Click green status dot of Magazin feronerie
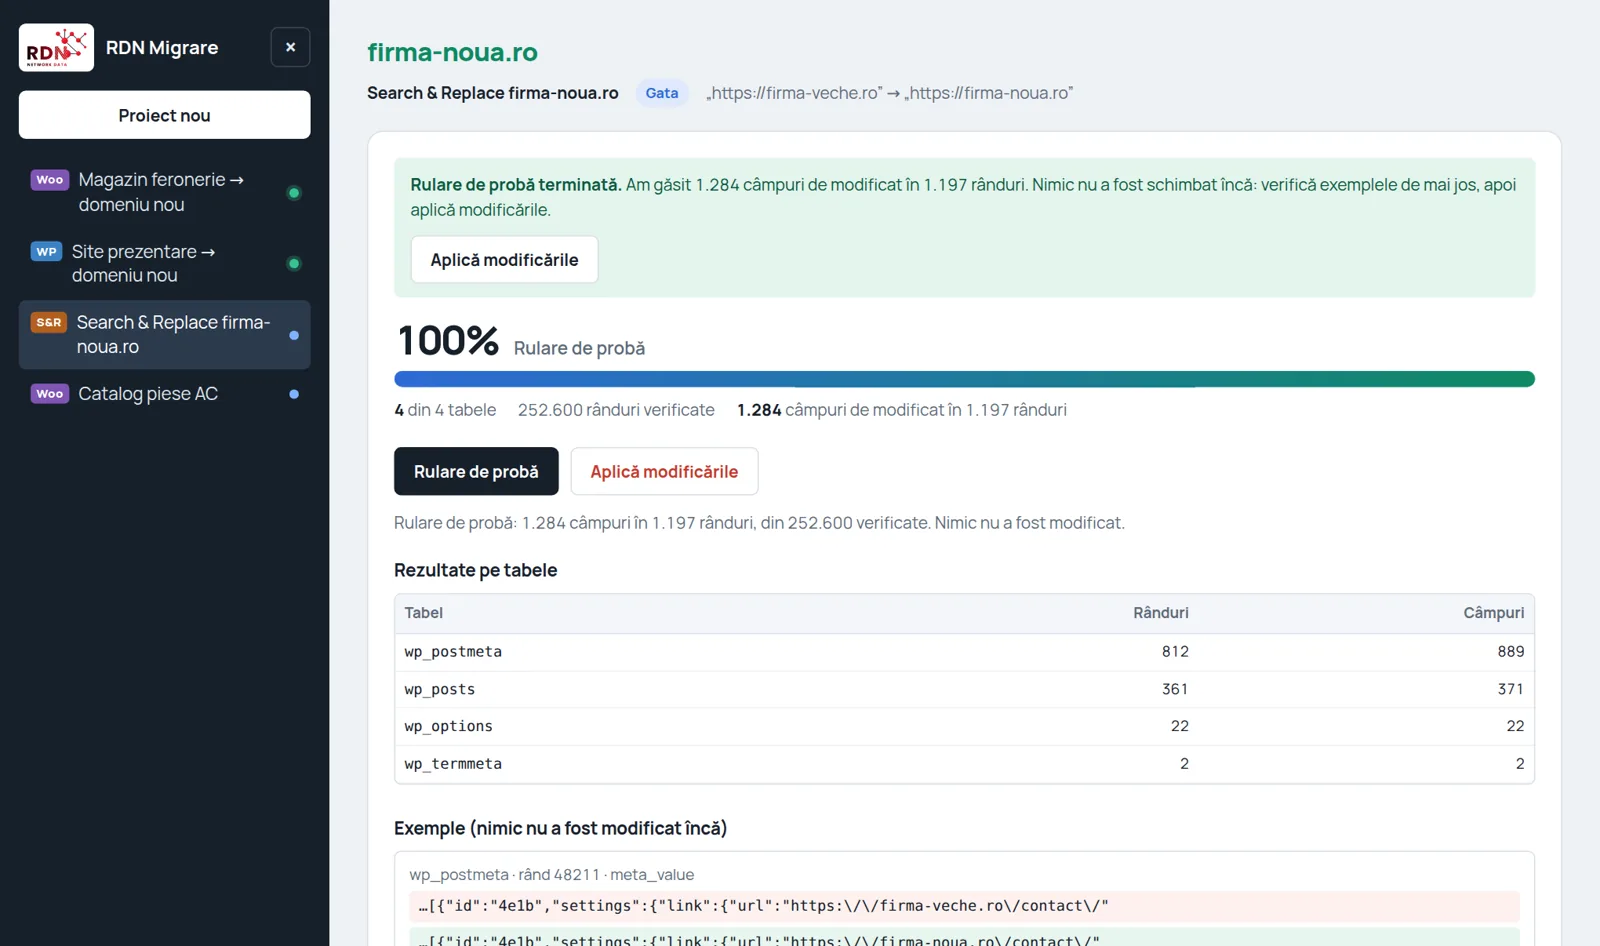 click(294, 193)
